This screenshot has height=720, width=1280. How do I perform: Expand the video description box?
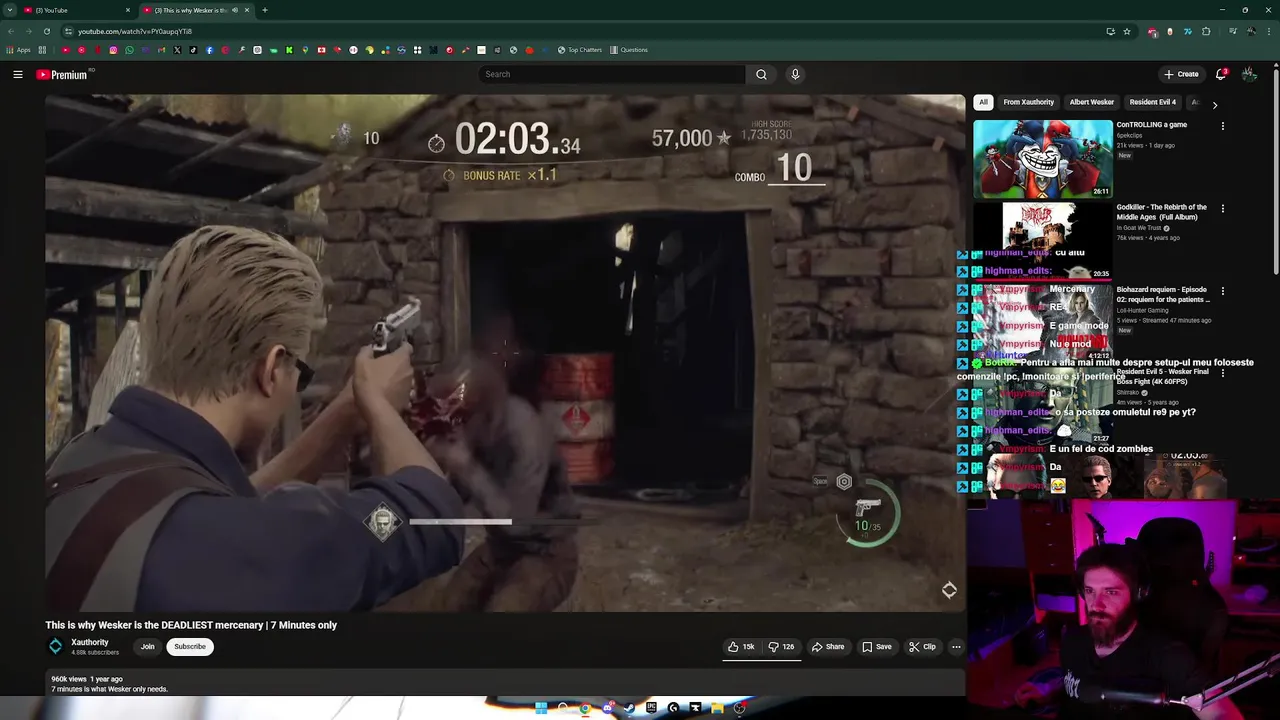coord(504,683)
